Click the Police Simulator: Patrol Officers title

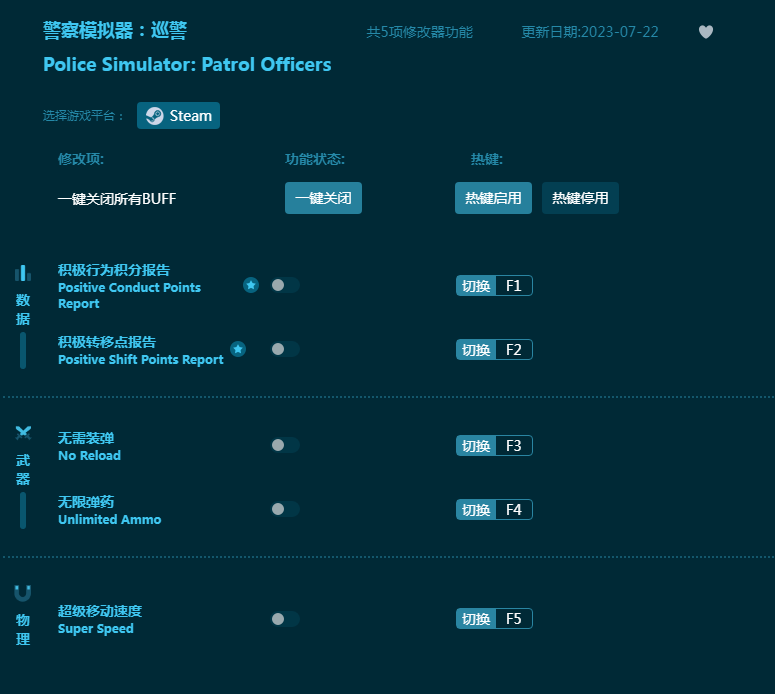point(187,65)
